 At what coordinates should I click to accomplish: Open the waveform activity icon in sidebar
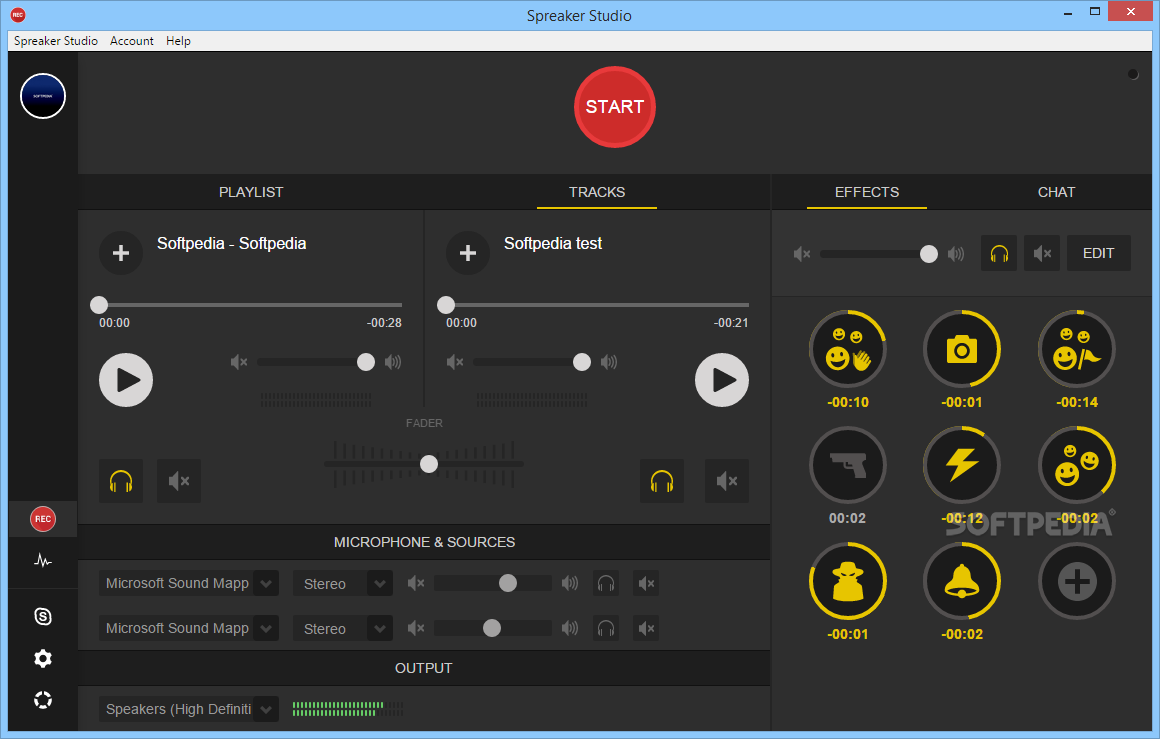[43, 561]
